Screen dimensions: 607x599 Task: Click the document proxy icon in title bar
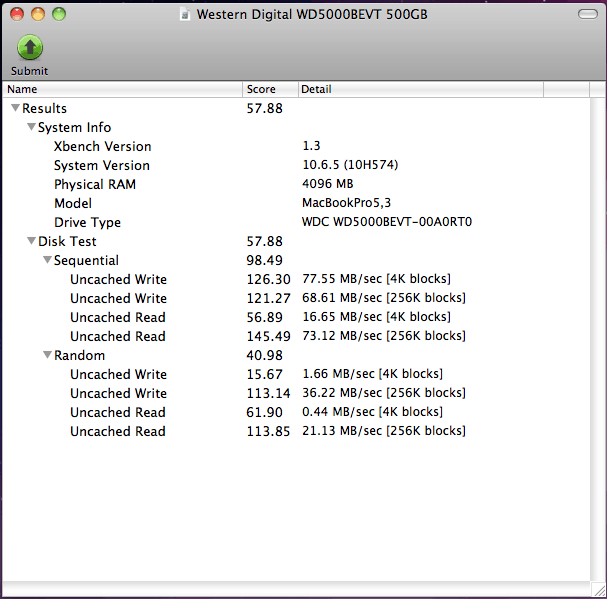pos(185,15)
